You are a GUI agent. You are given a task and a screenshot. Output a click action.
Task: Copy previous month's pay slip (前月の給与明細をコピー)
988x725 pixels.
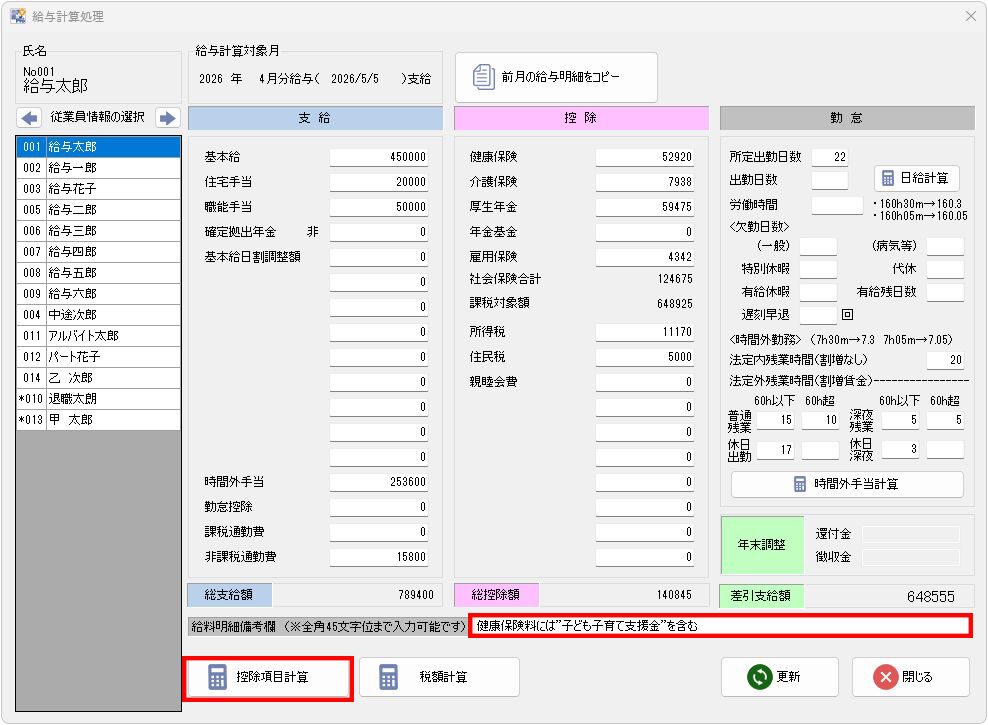click(557, 77)
